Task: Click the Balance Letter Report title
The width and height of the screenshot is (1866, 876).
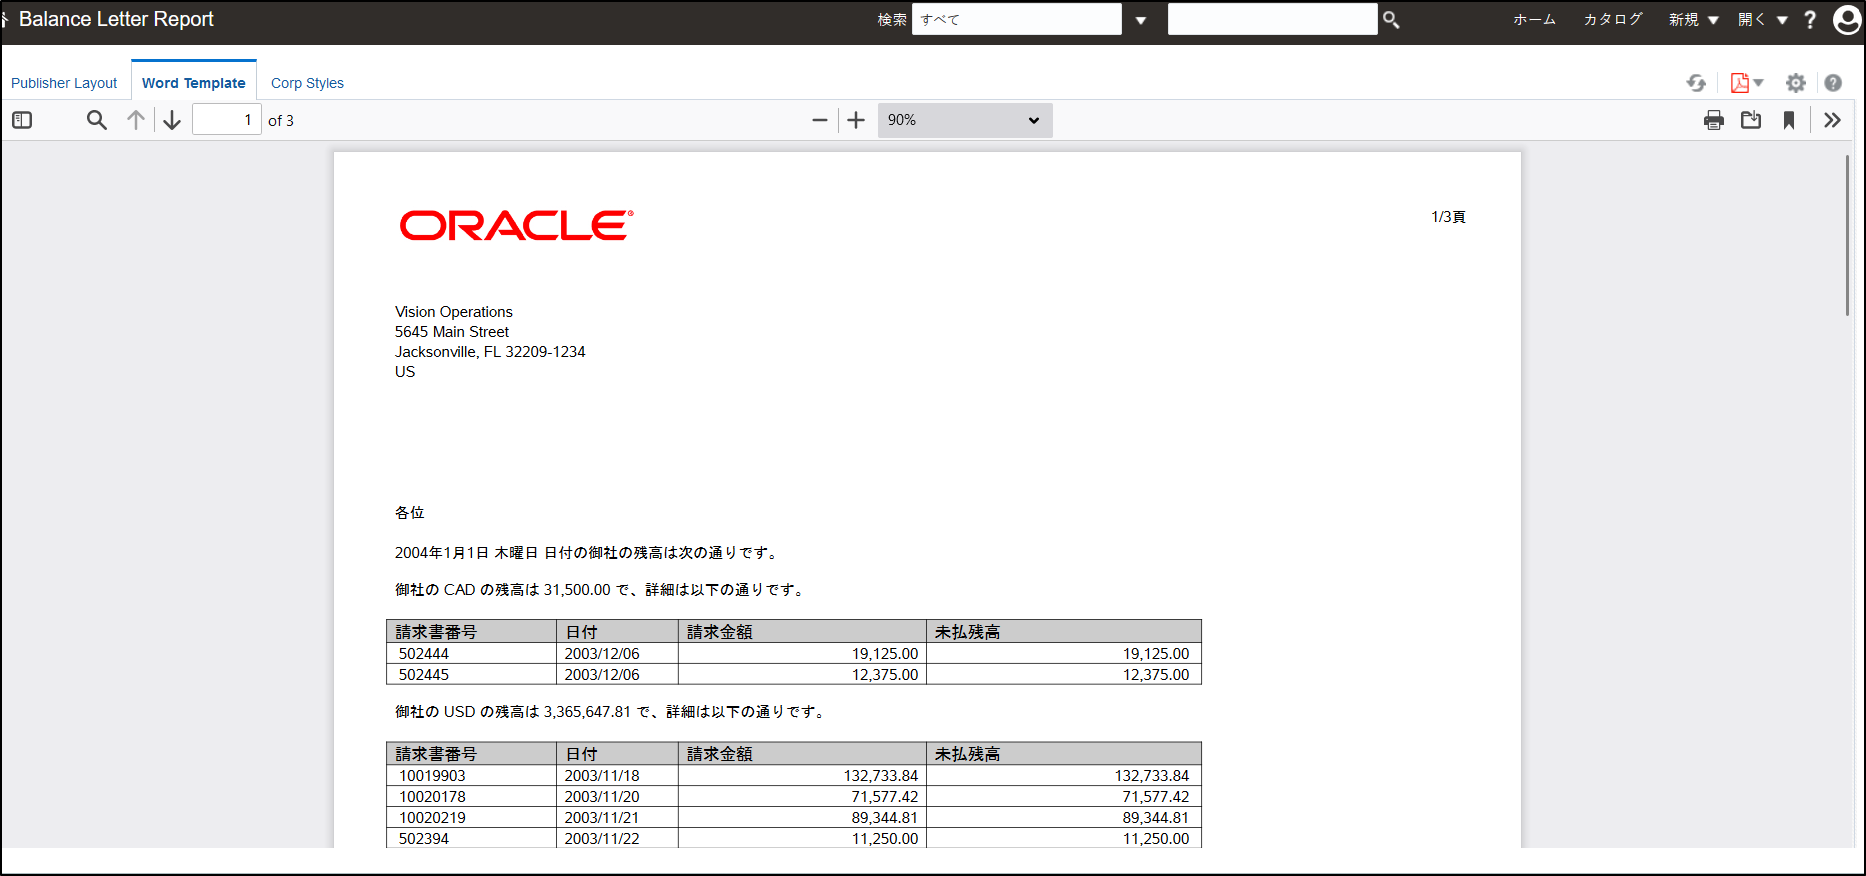Action: (116, 19)
